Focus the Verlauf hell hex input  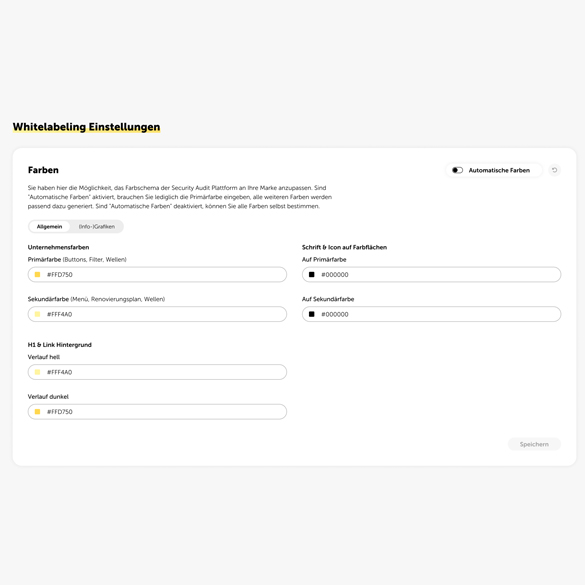[157, 372]
